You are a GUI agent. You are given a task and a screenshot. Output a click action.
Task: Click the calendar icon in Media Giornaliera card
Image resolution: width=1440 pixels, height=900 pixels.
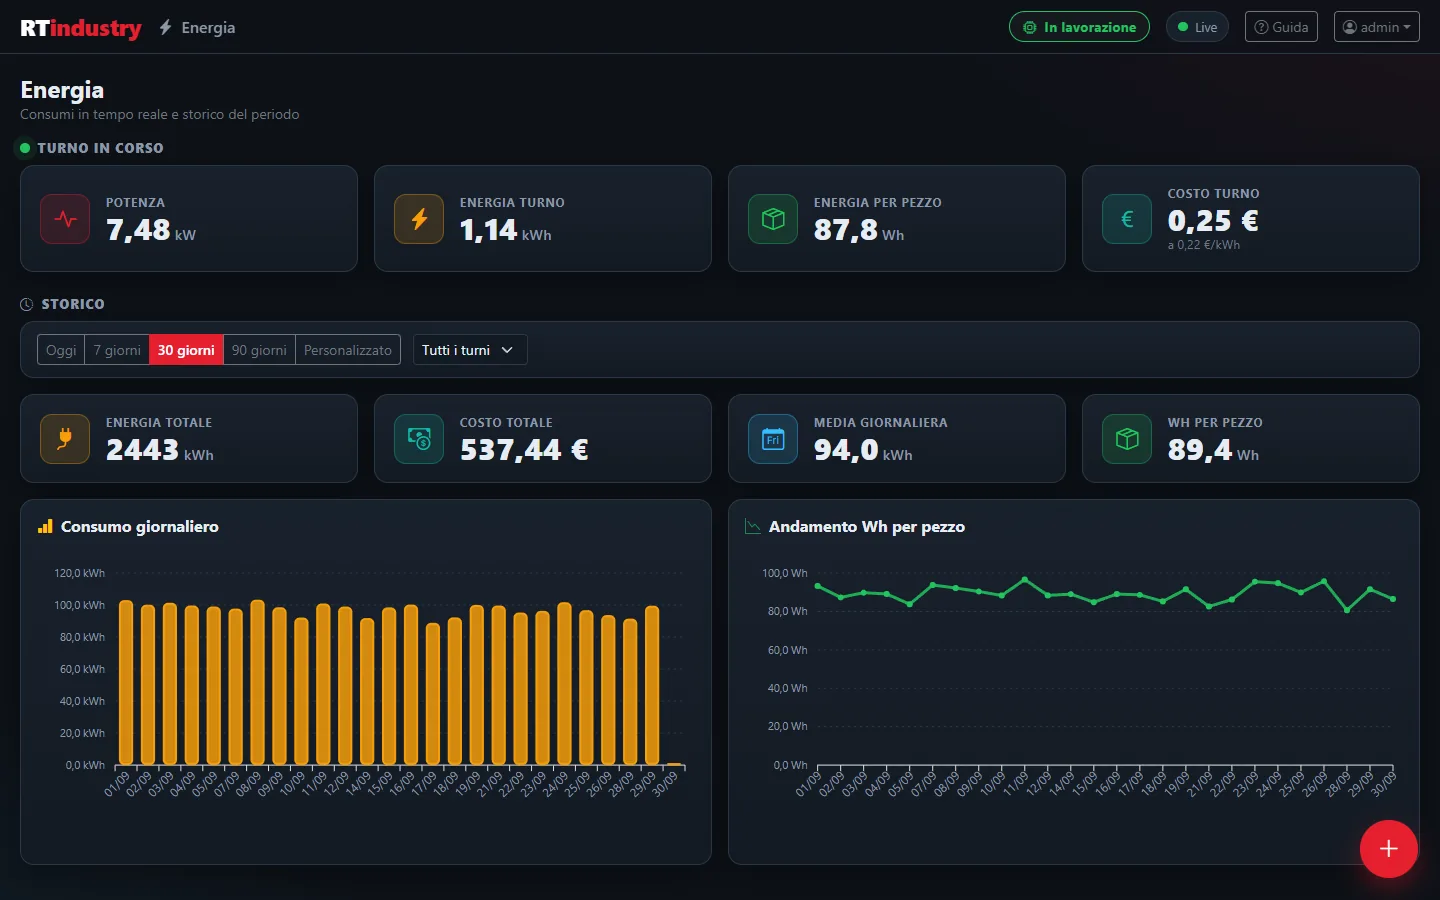773,439
